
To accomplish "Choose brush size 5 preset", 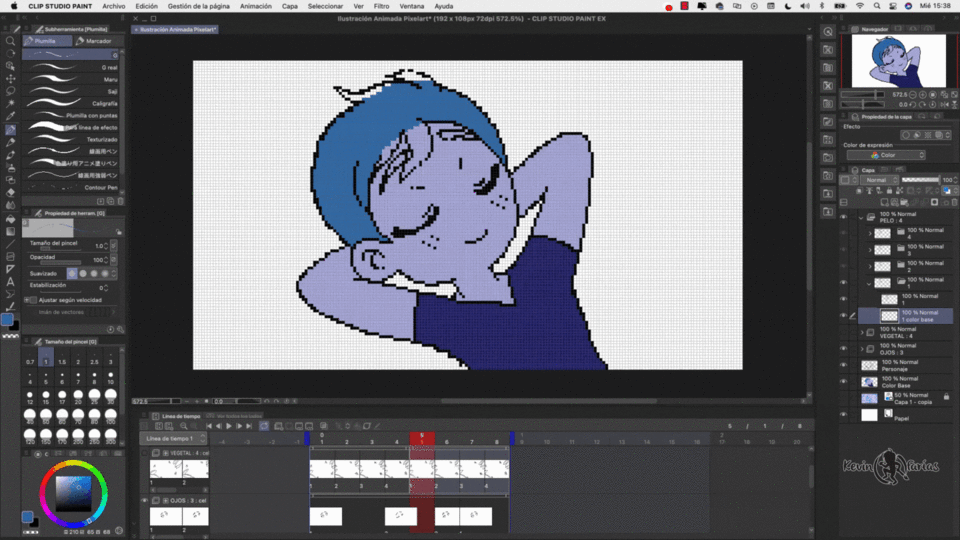I will [46, 376].
